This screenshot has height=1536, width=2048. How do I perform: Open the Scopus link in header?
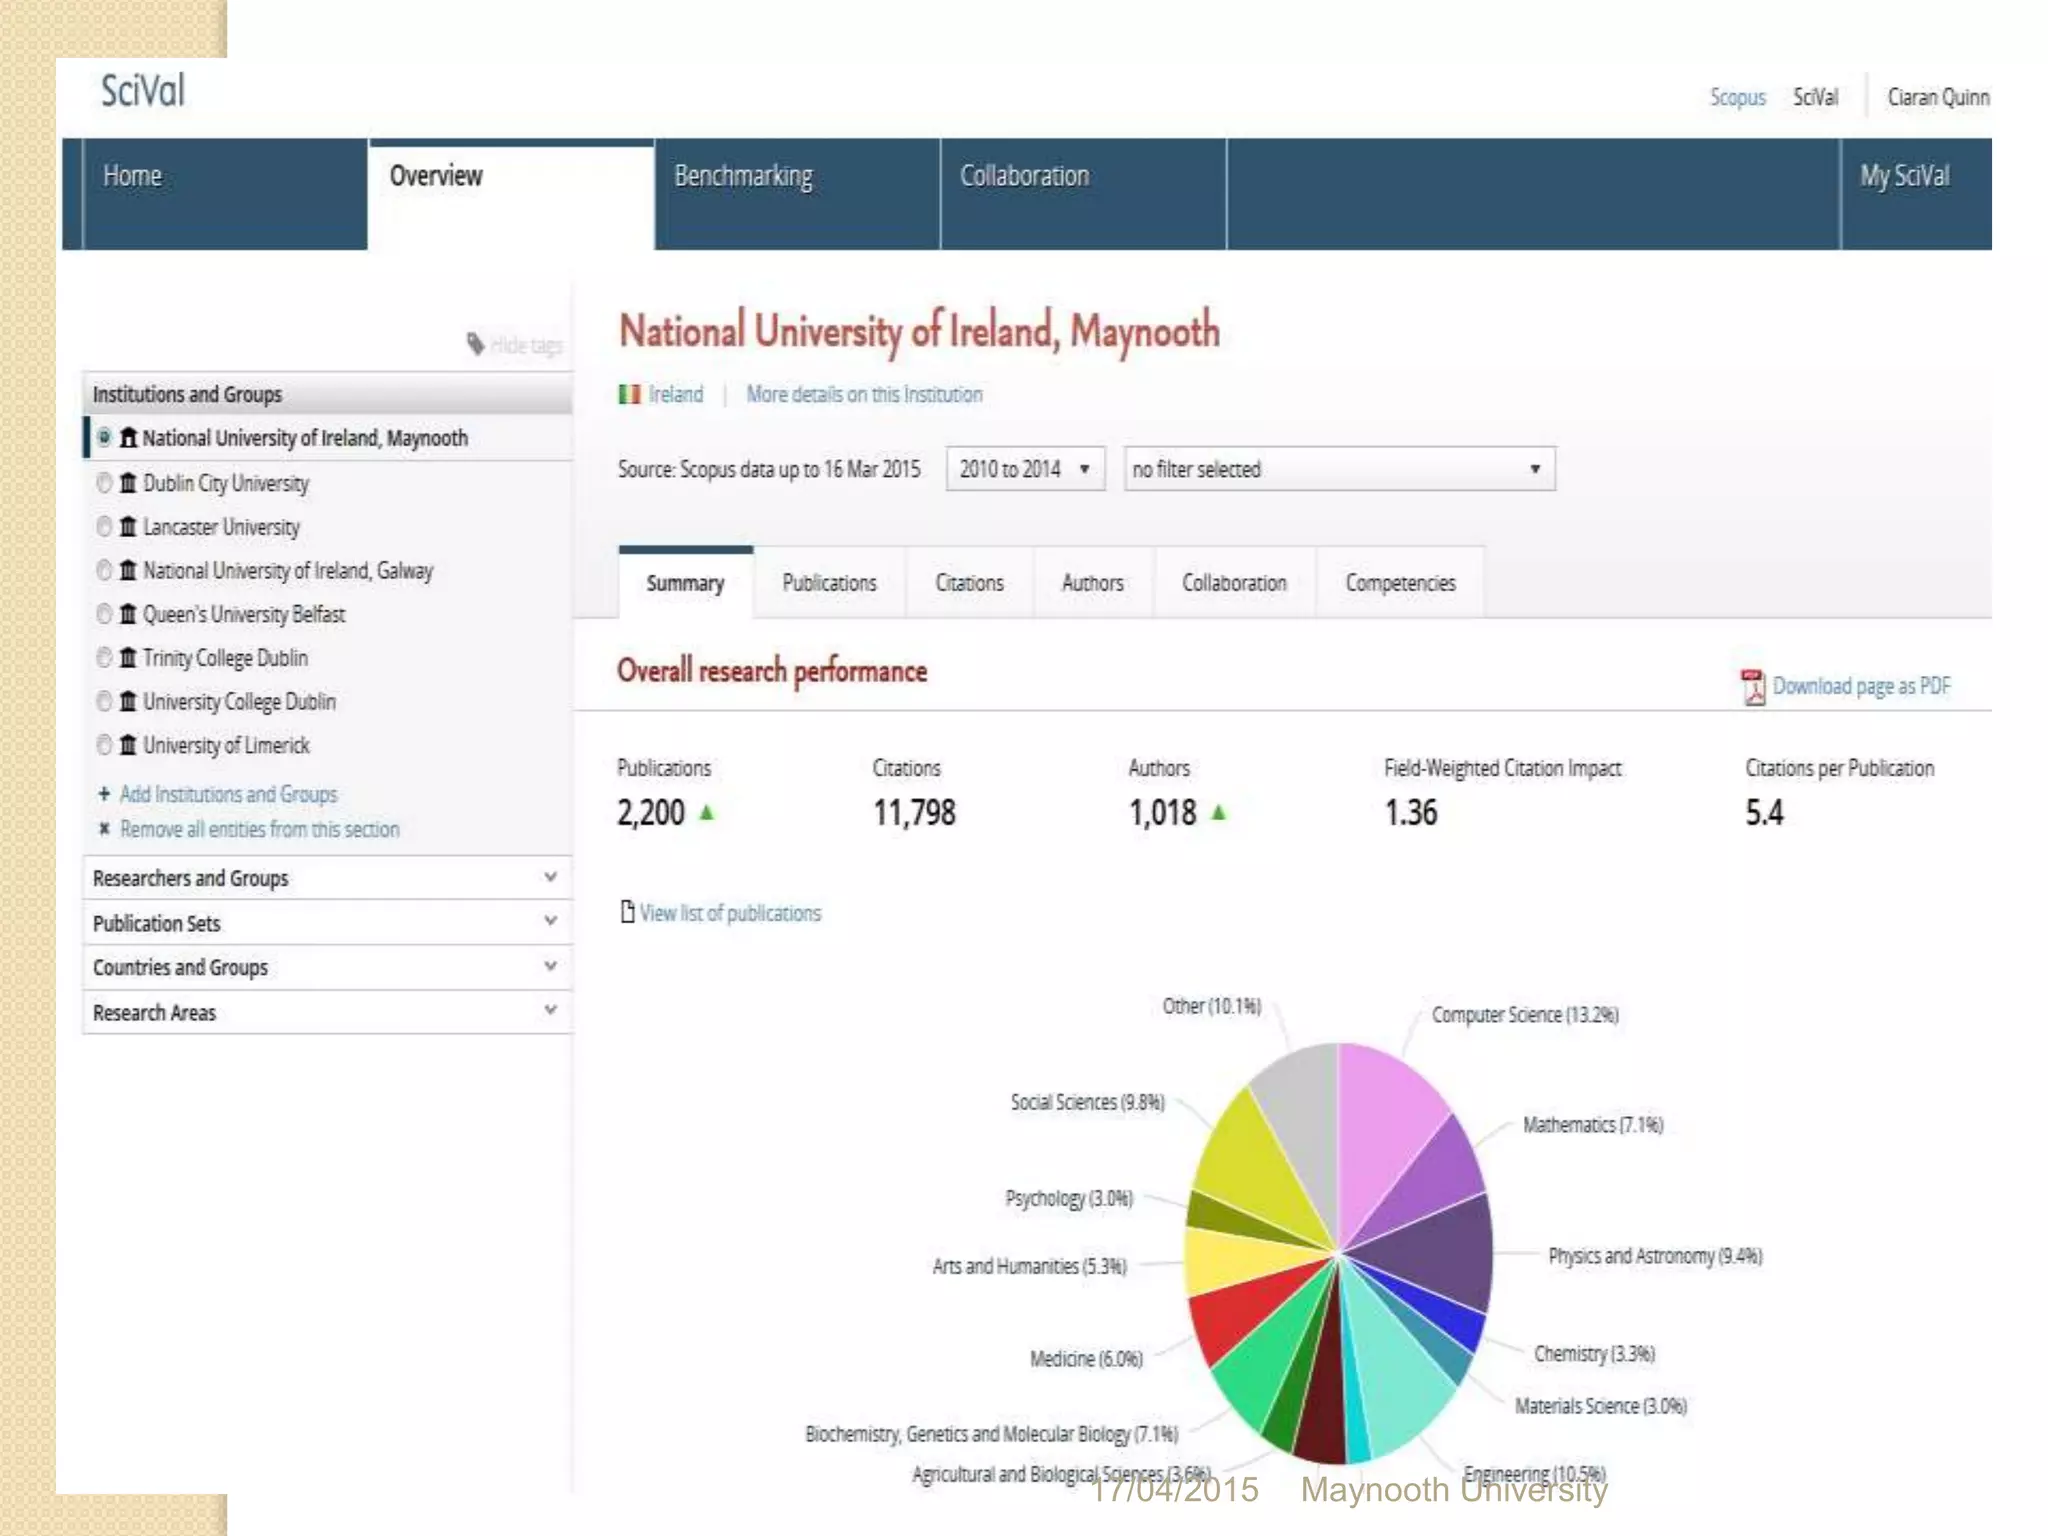(1737, 98)
